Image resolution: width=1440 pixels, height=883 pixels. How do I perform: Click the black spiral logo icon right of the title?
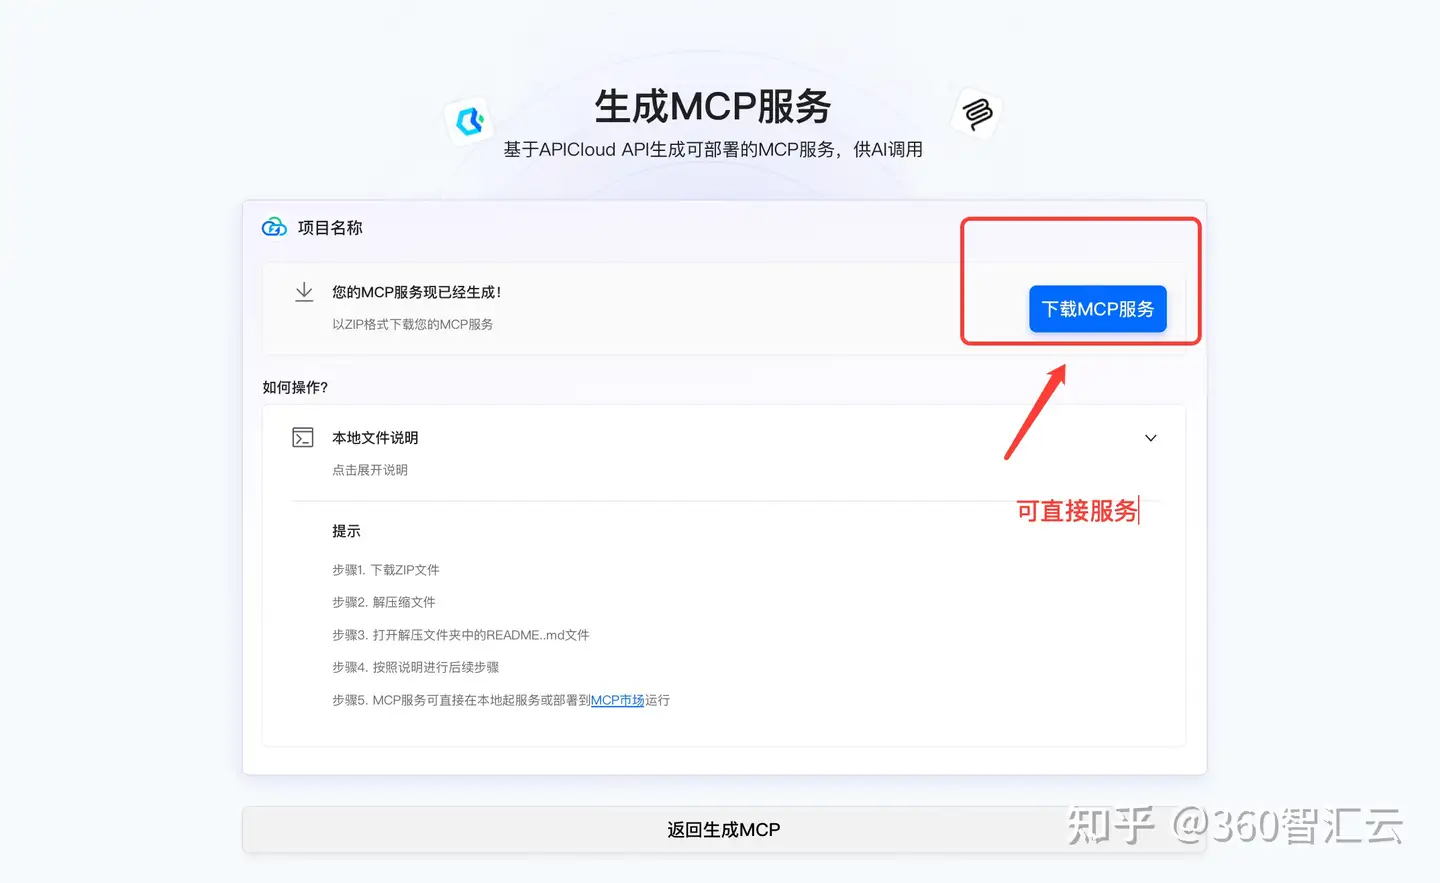[x=977, y=113]
